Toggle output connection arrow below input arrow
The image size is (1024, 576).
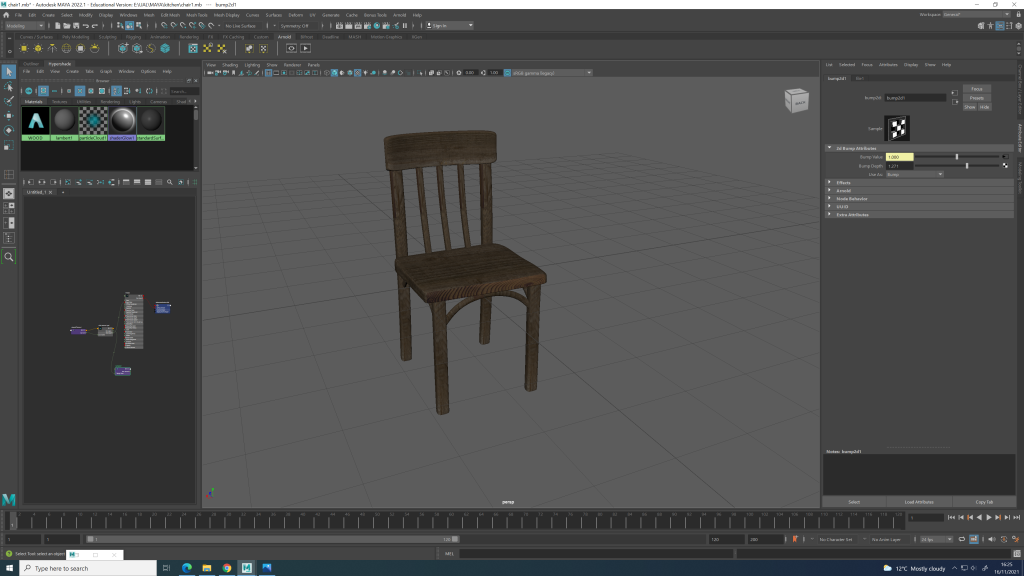[955, 102]
